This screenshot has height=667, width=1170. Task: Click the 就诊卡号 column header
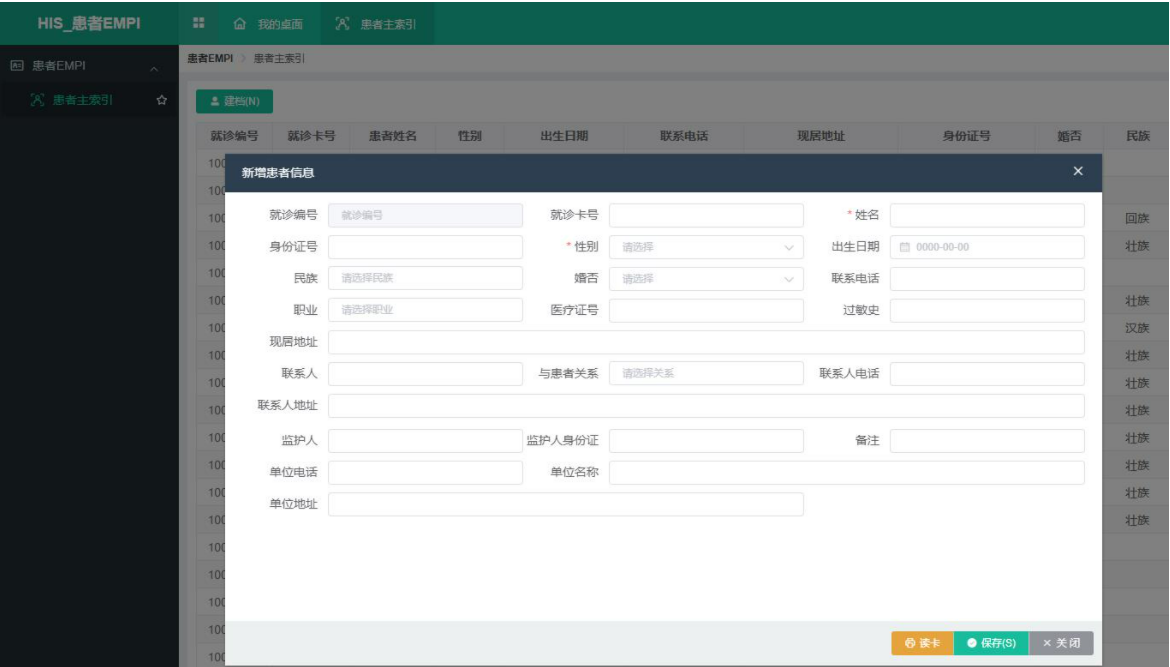click(311, 136)
